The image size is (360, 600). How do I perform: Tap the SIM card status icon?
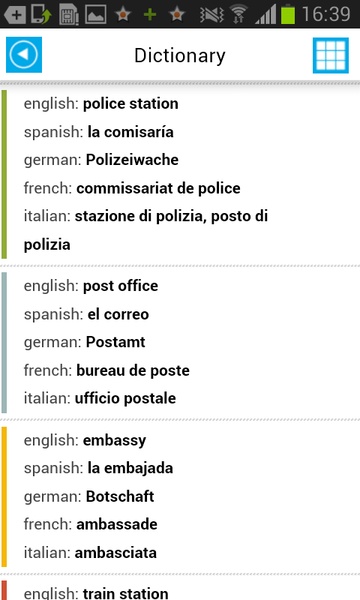coord(69,15)
